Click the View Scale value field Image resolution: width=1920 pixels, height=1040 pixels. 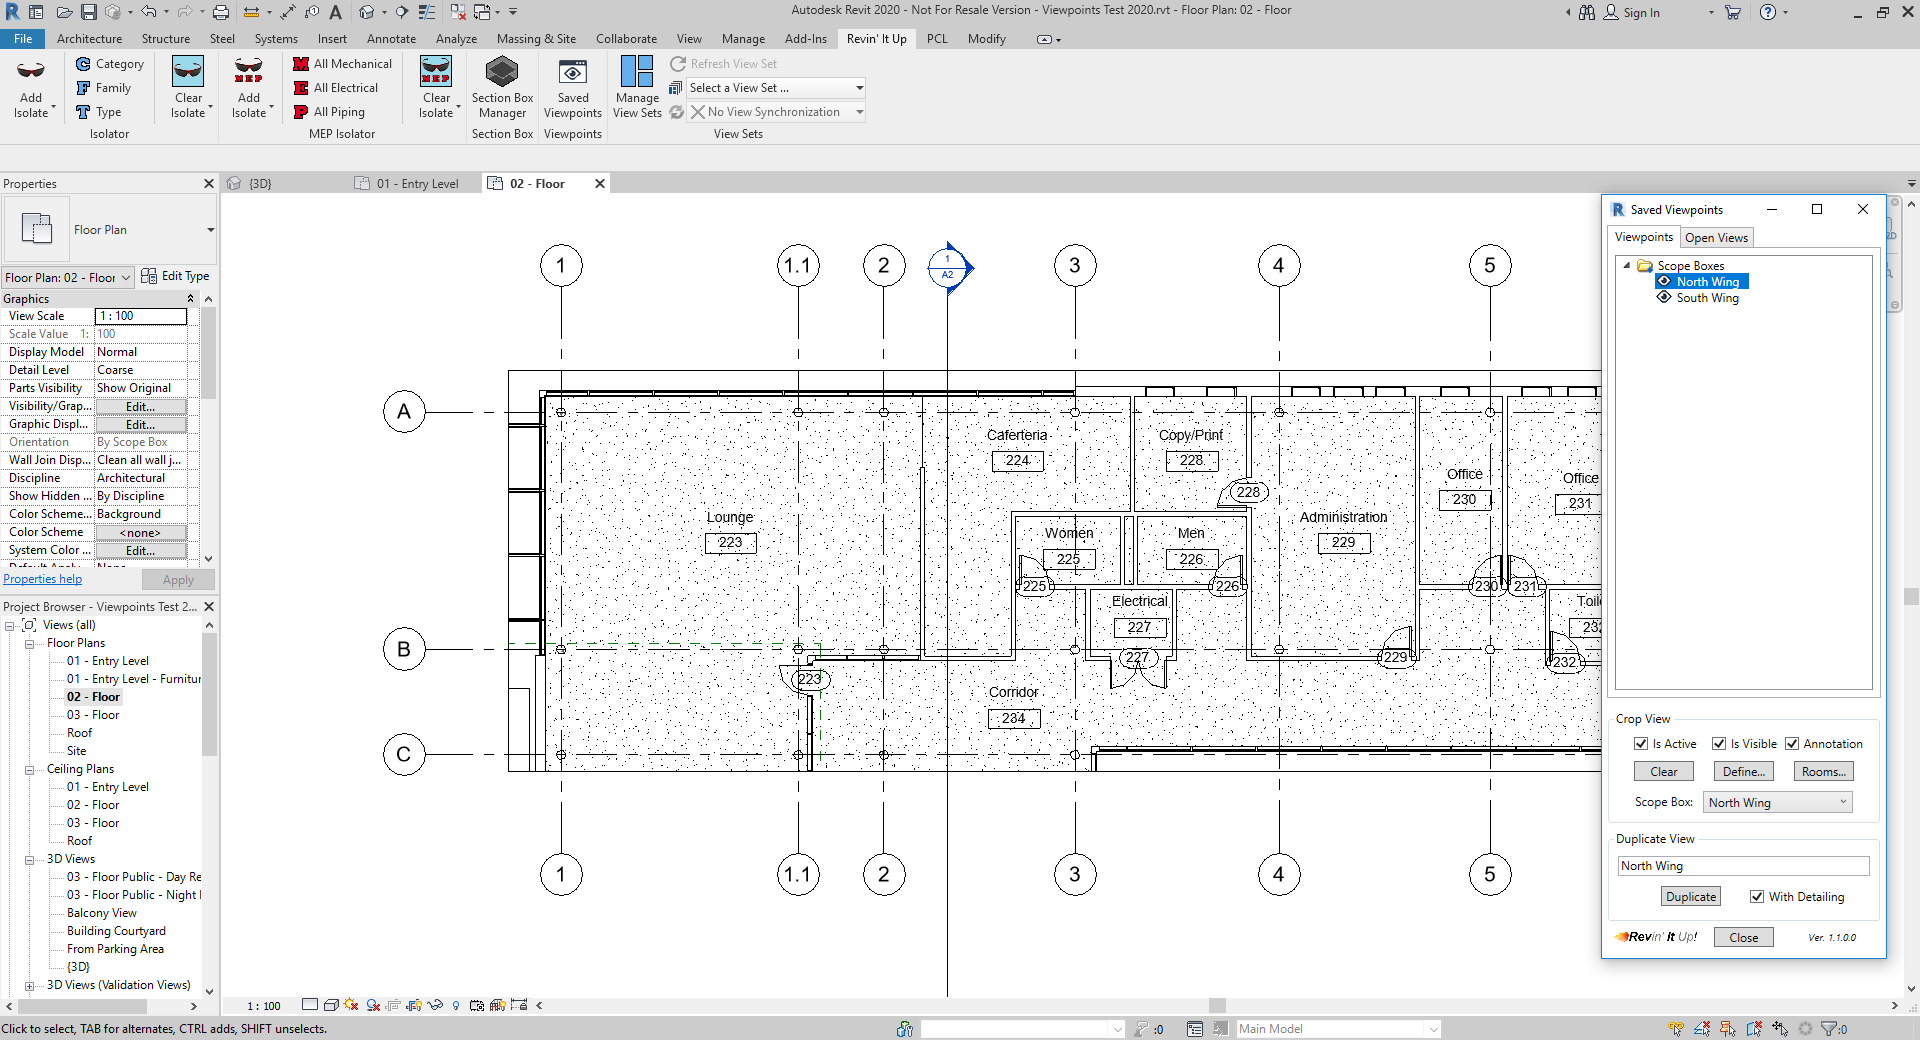coord(141,316)
